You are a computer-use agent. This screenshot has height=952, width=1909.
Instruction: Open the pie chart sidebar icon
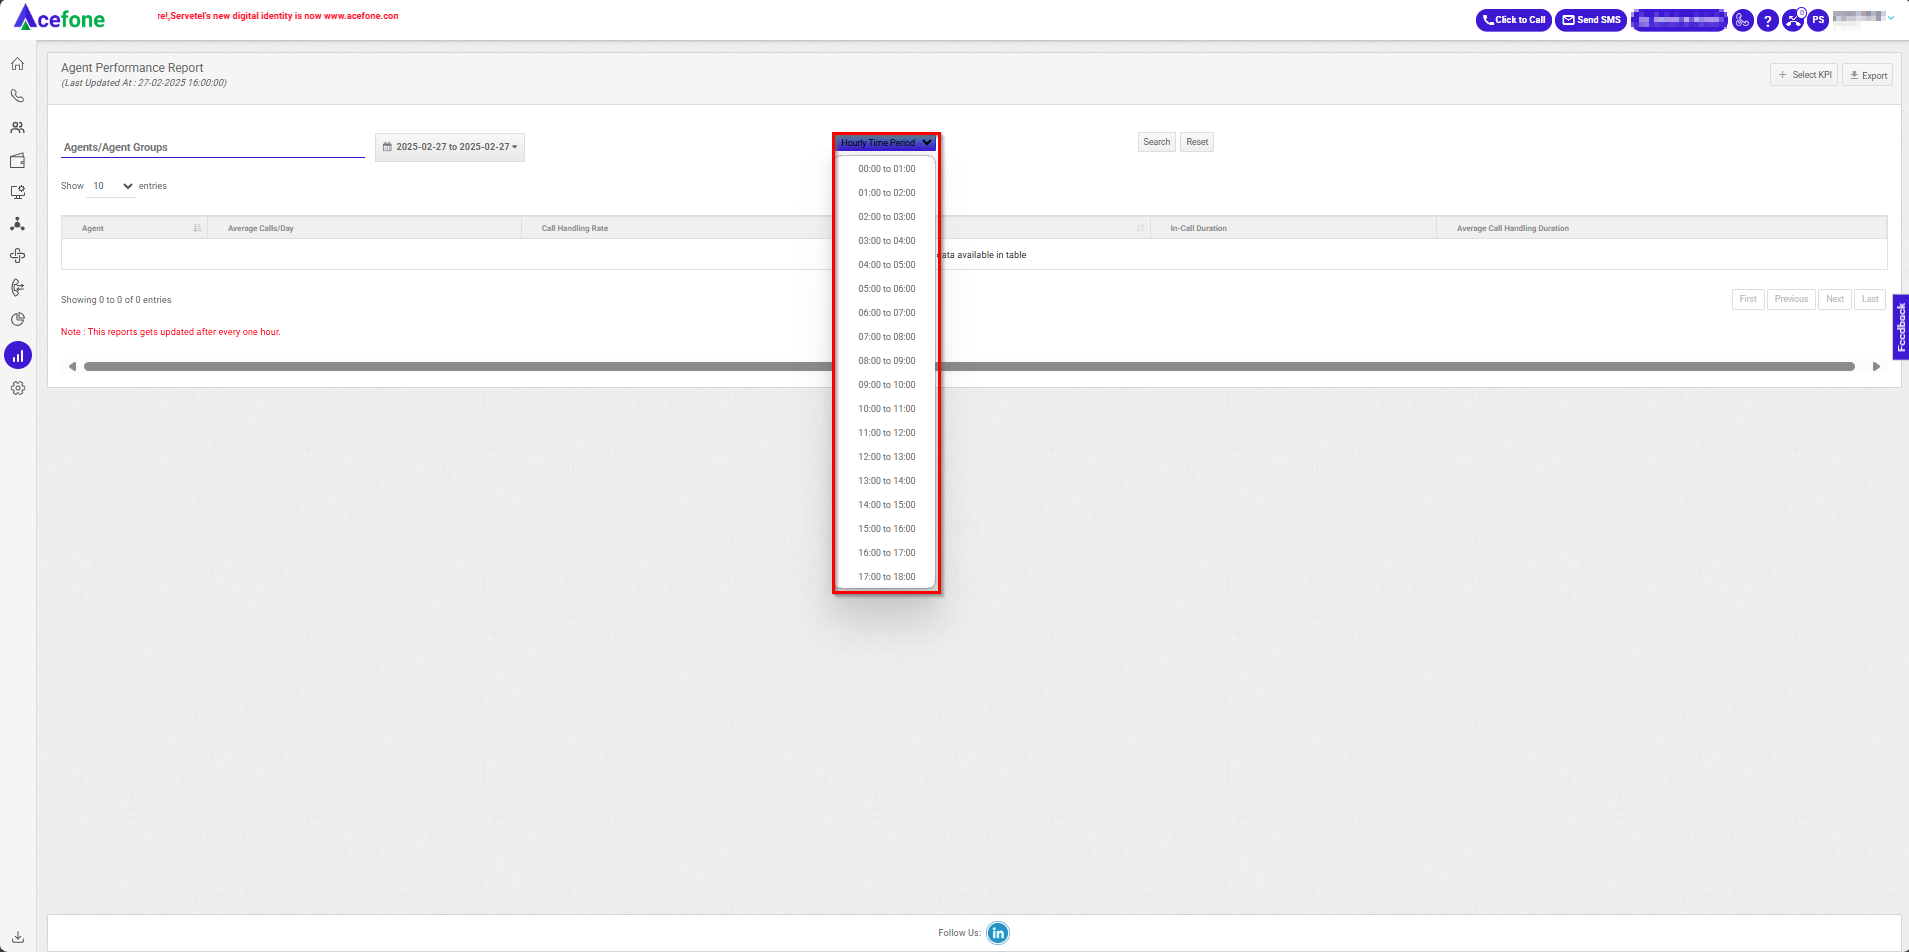point(17,320)
